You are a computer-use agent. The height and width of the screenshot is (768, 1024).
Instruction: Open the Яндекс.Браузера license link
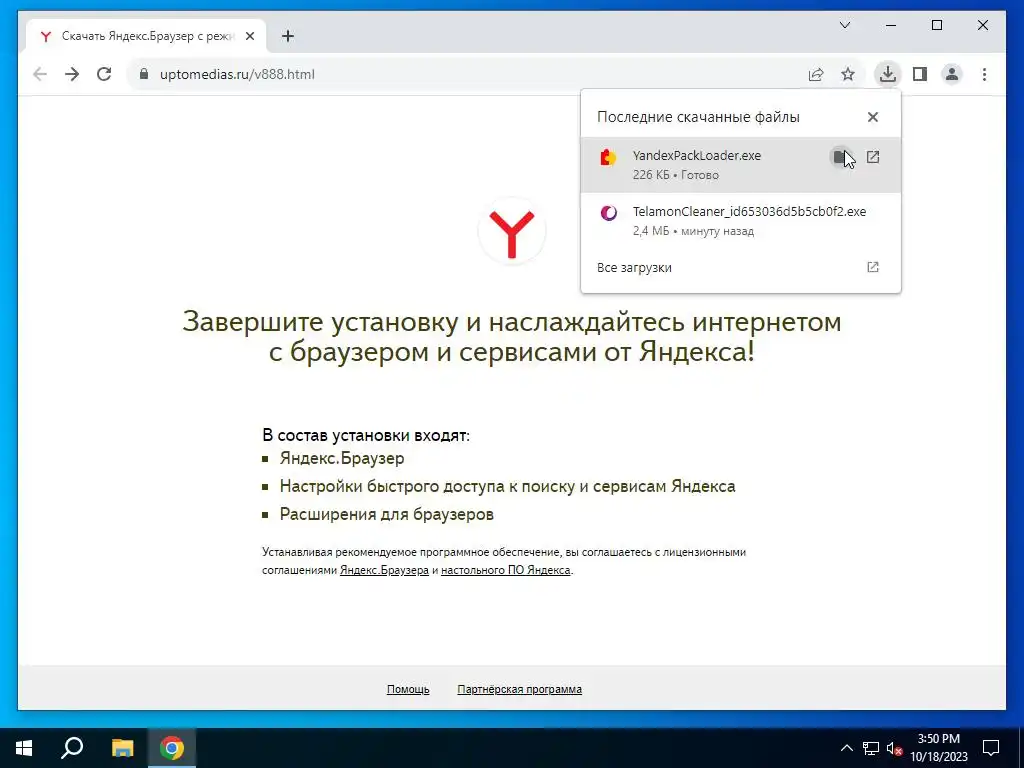384,570
